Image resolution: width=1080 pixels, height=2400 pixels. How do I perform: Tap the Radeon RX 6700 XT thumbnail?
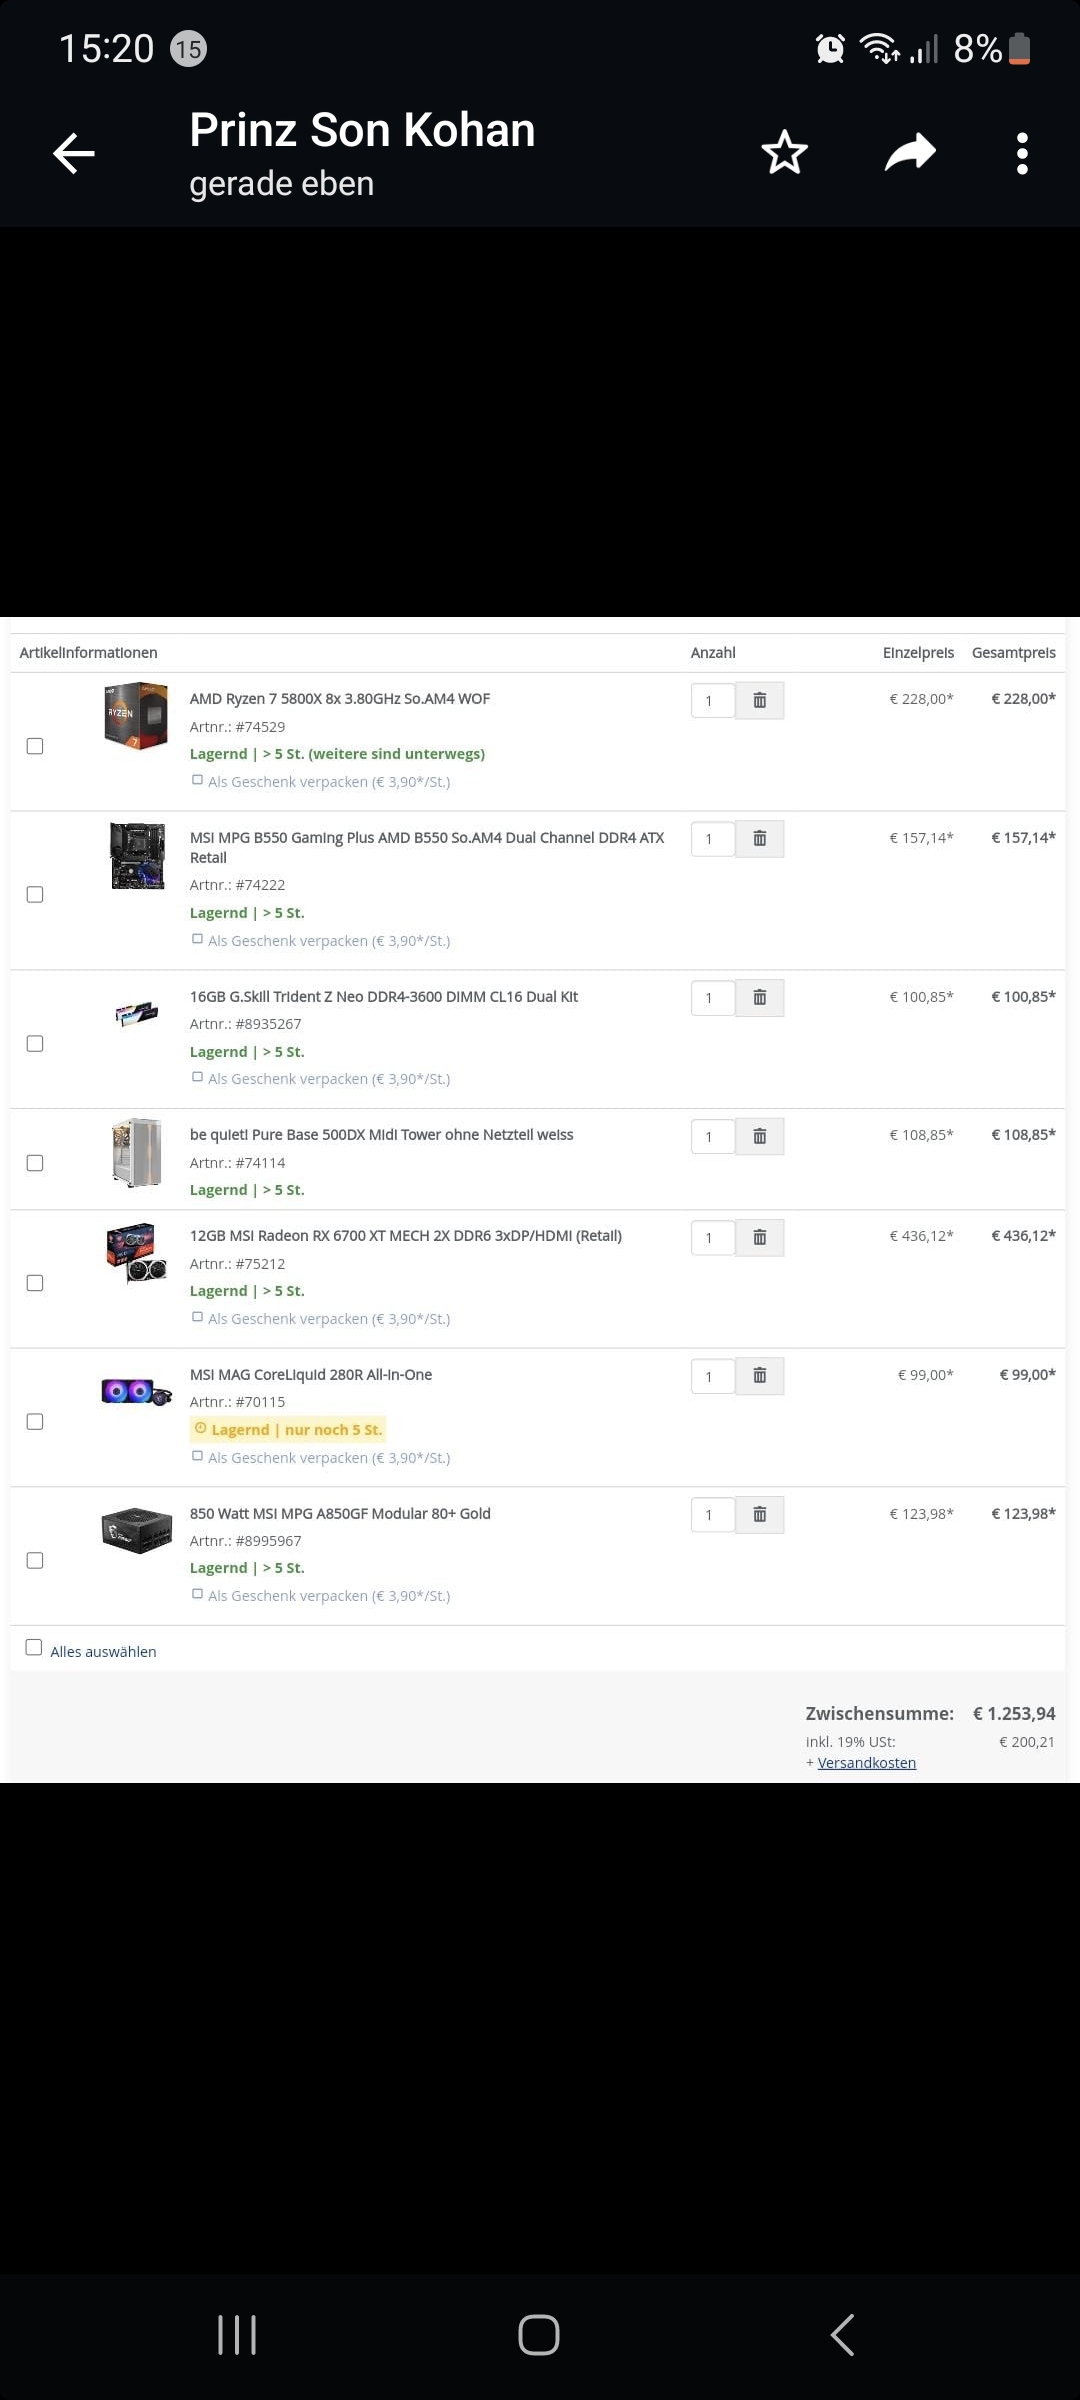136,1252
